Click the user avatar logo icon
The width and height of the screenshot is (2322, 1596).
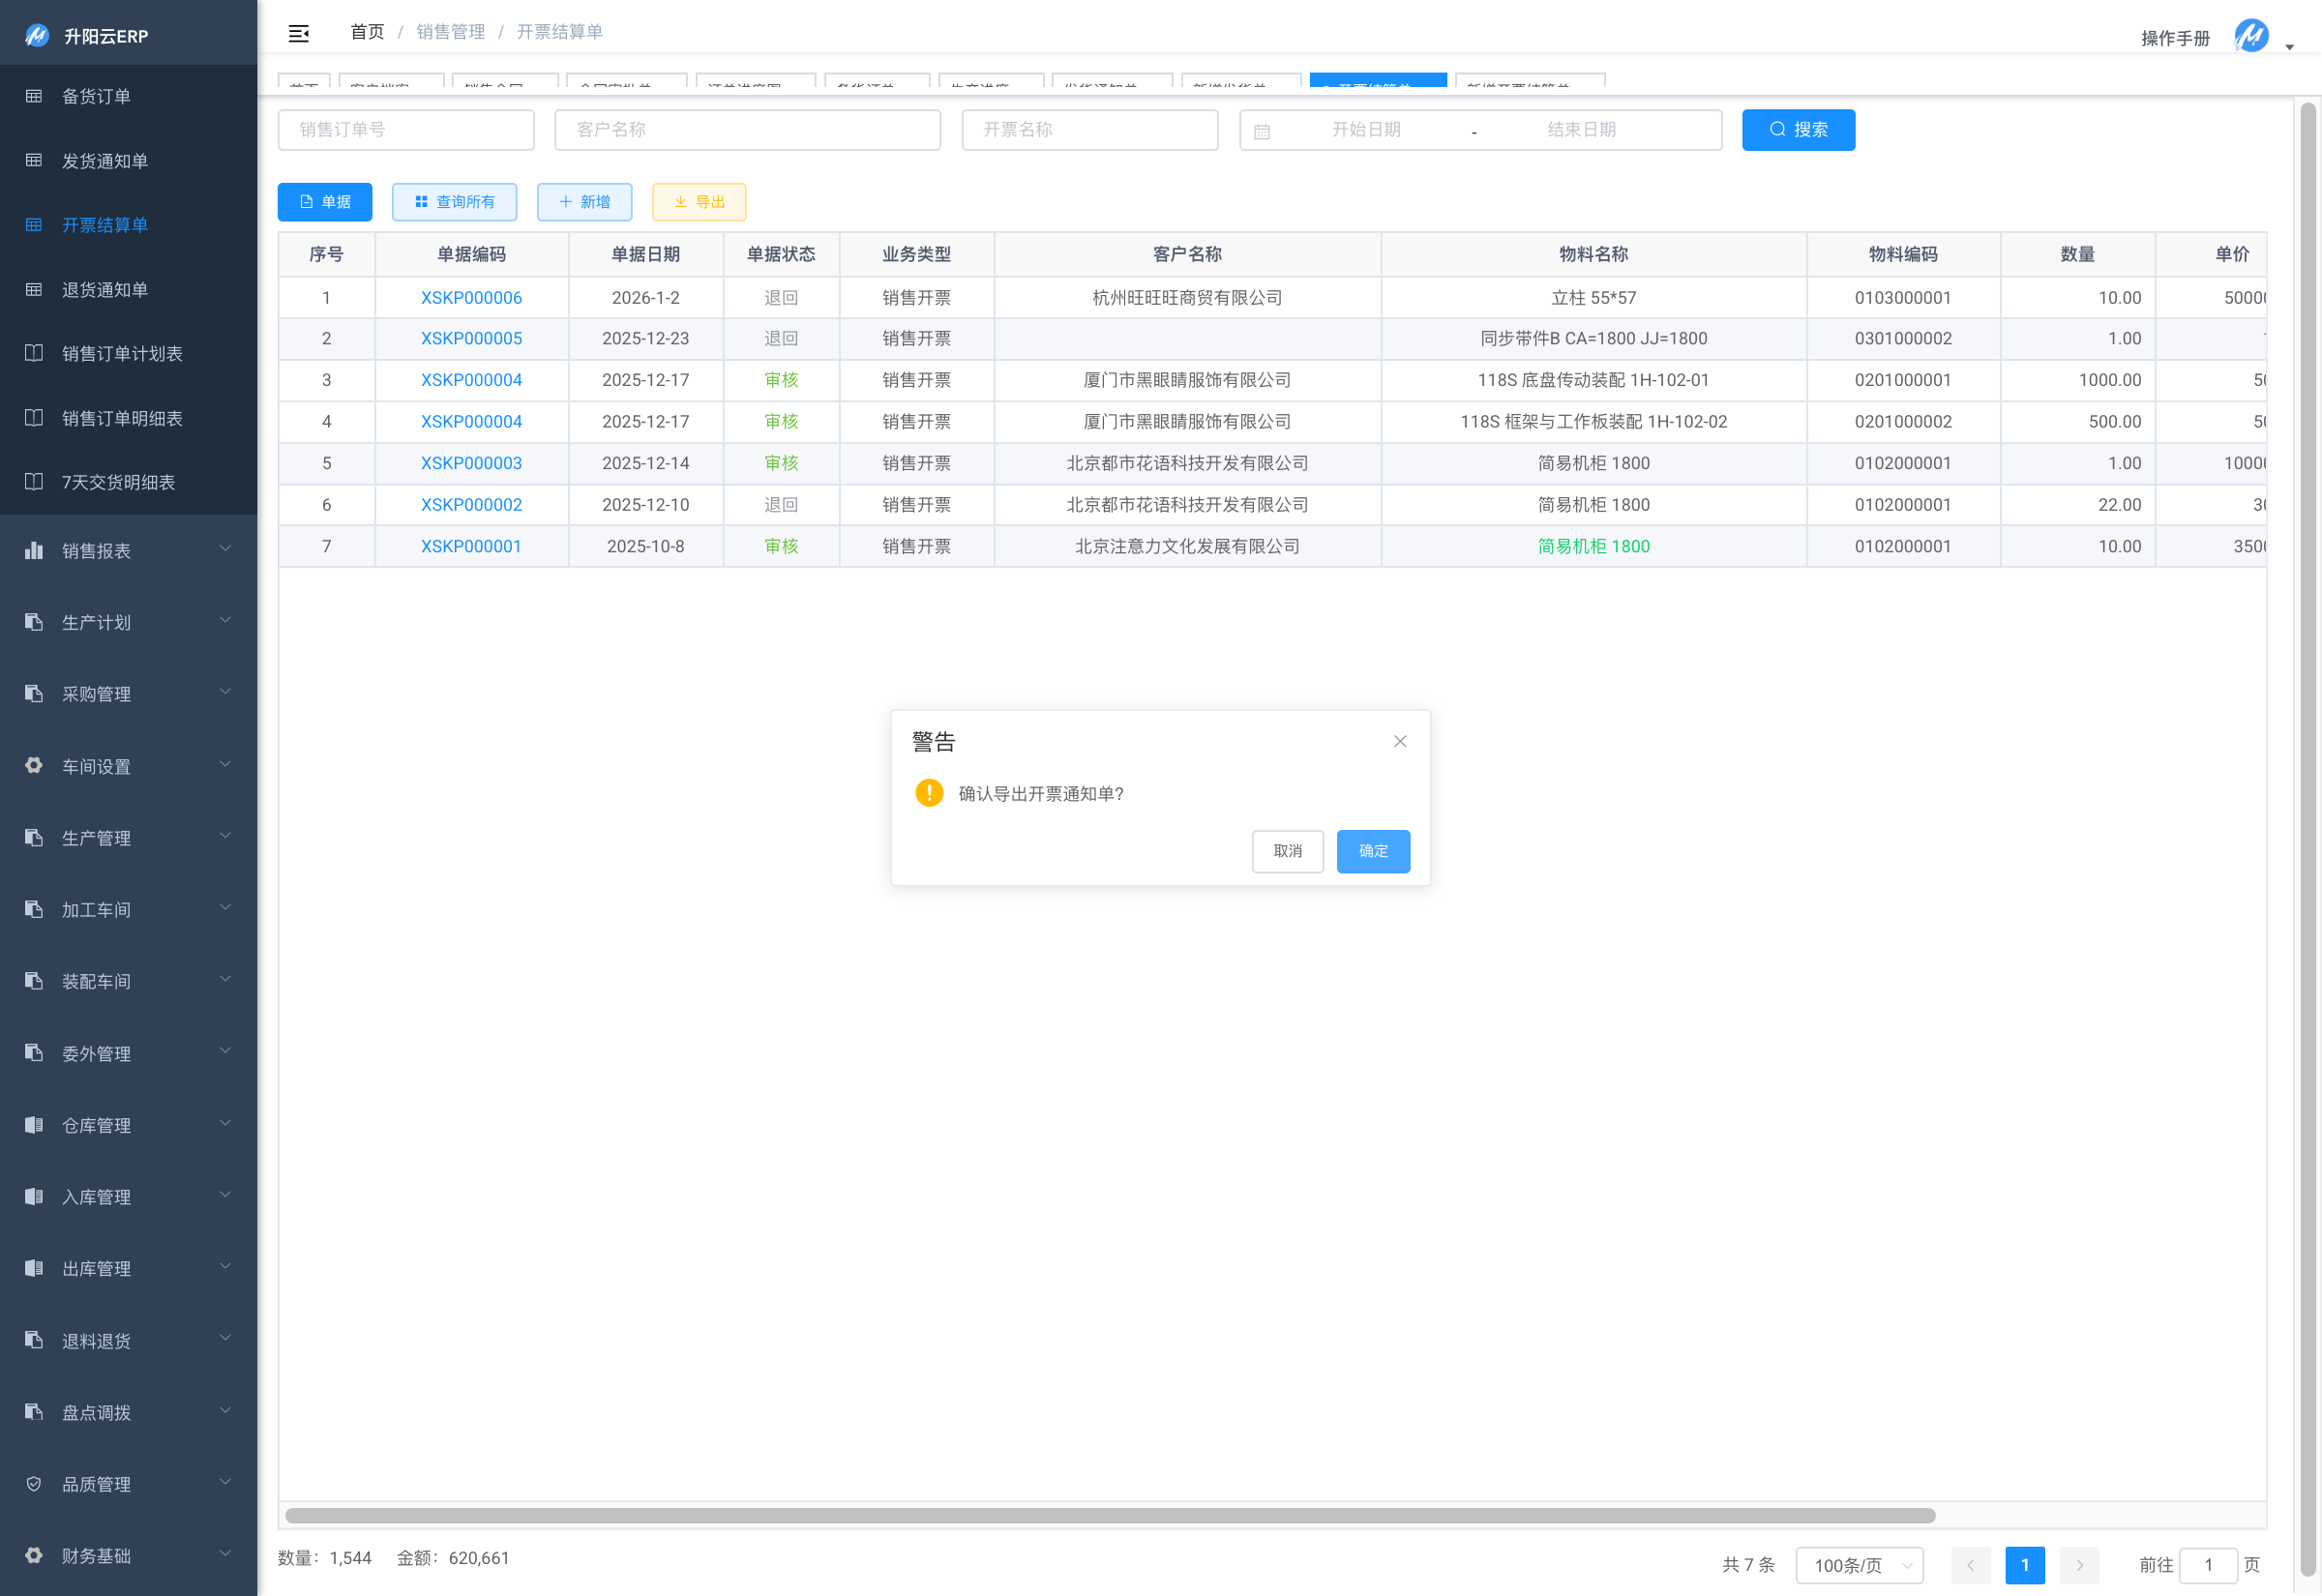(x=2251, y=36)
